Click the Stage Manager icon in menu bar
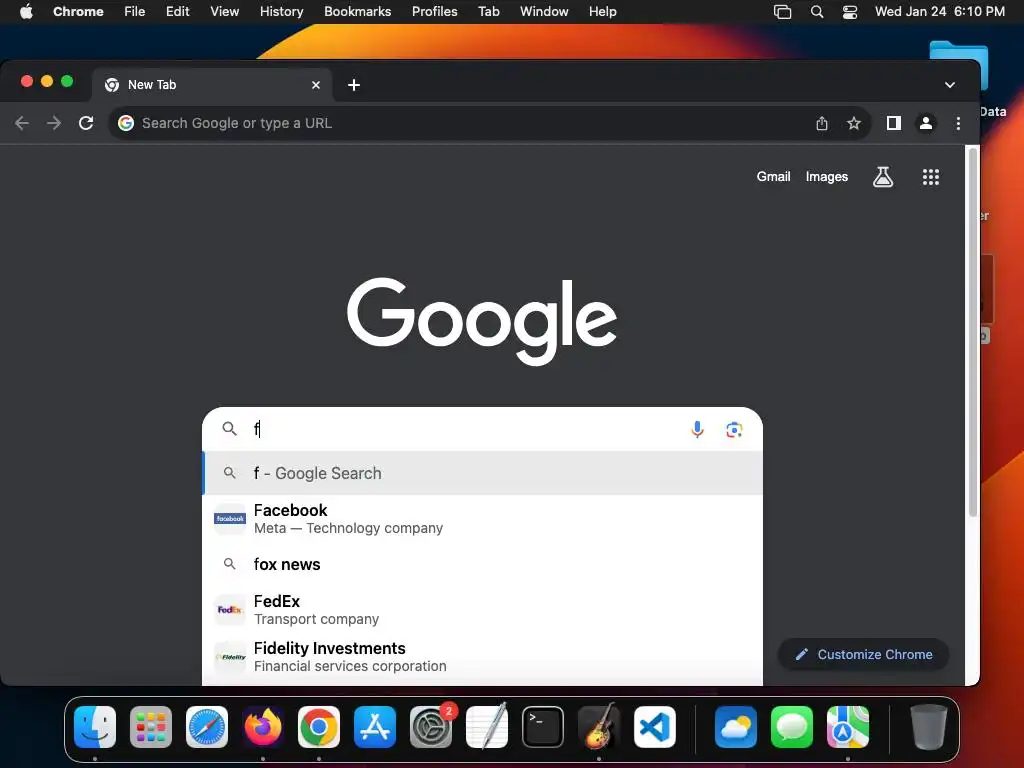 coord(782,12)
